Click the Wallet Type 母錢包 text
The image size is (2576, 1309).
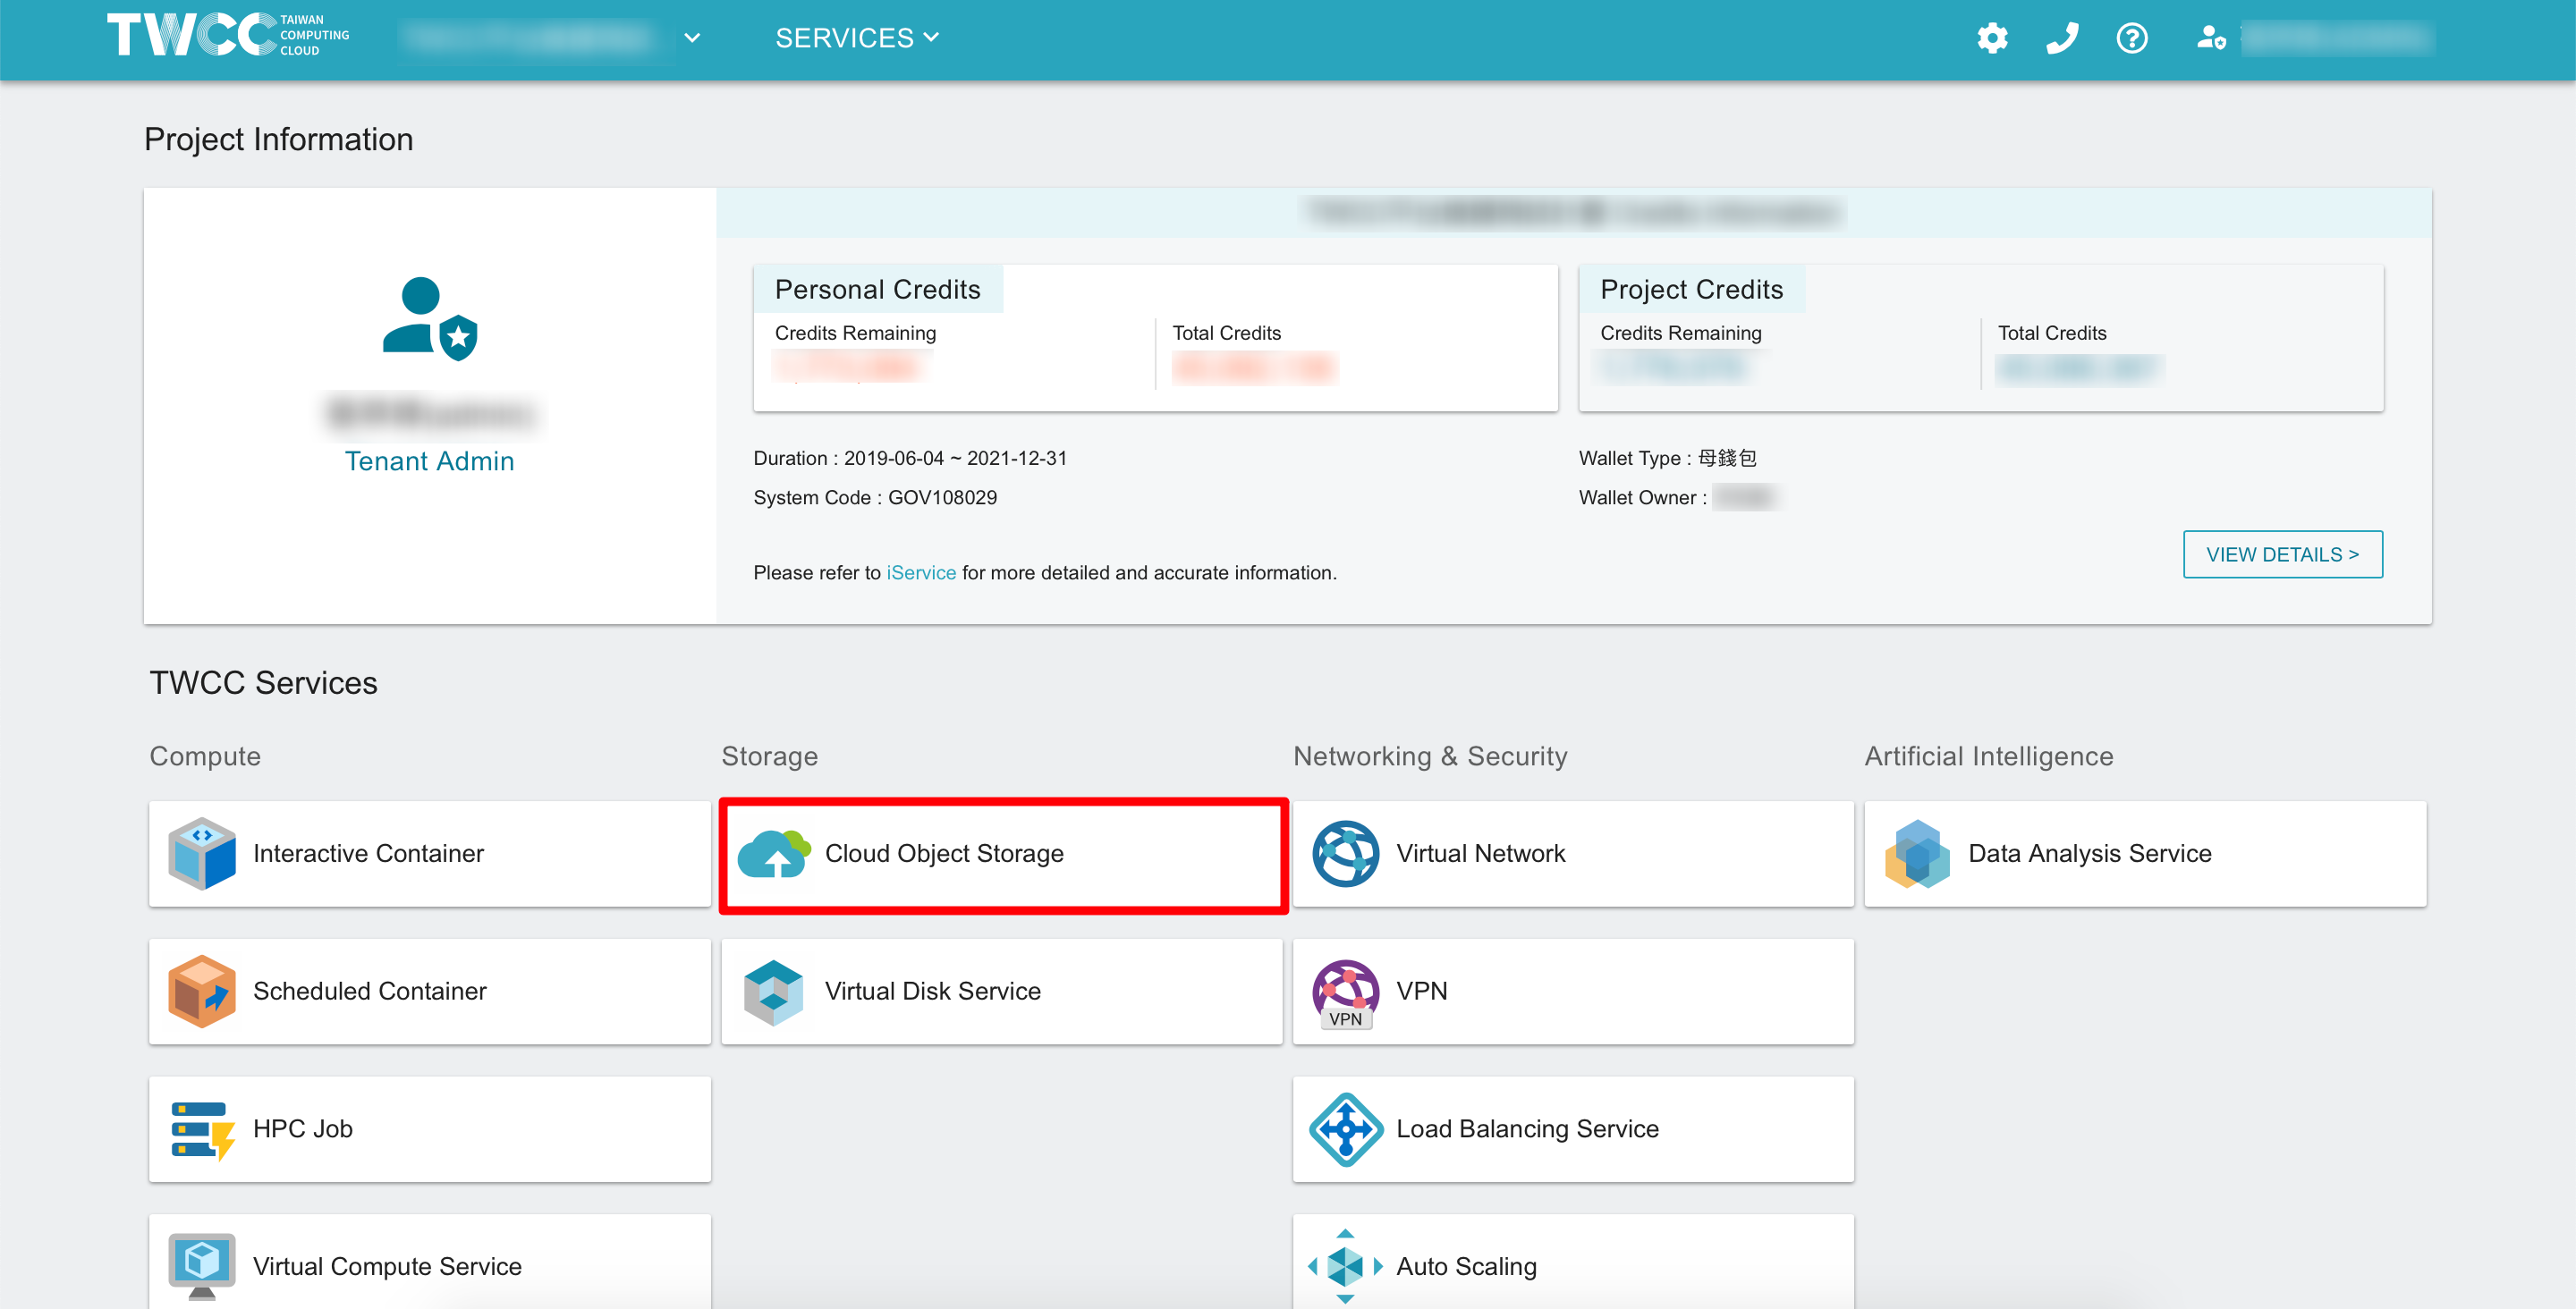[1668, 458]
